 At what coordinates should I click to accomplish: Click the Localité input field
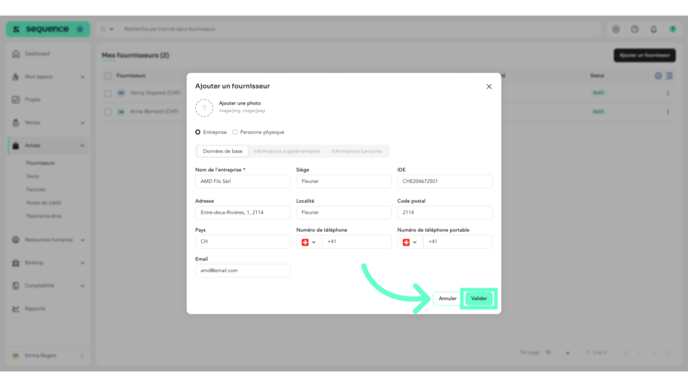(344, 212)
